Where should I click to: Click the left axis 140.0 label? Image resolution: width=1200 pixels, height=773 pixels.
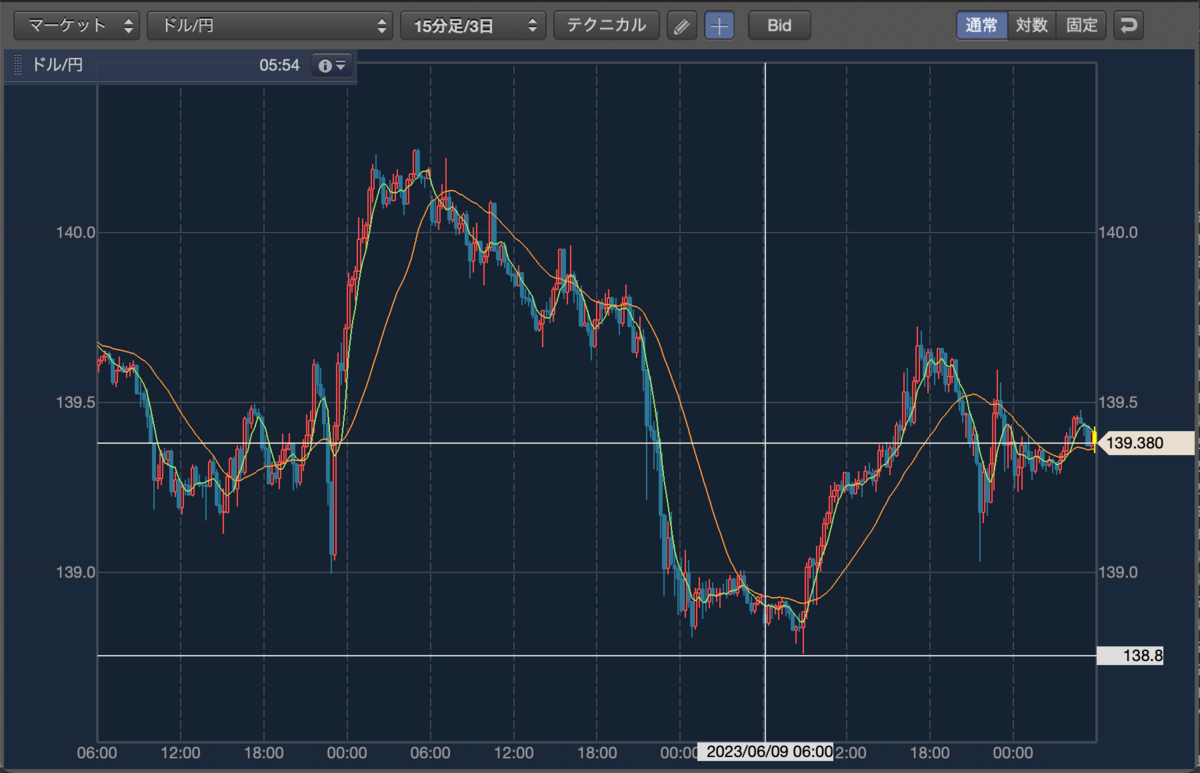75,233
